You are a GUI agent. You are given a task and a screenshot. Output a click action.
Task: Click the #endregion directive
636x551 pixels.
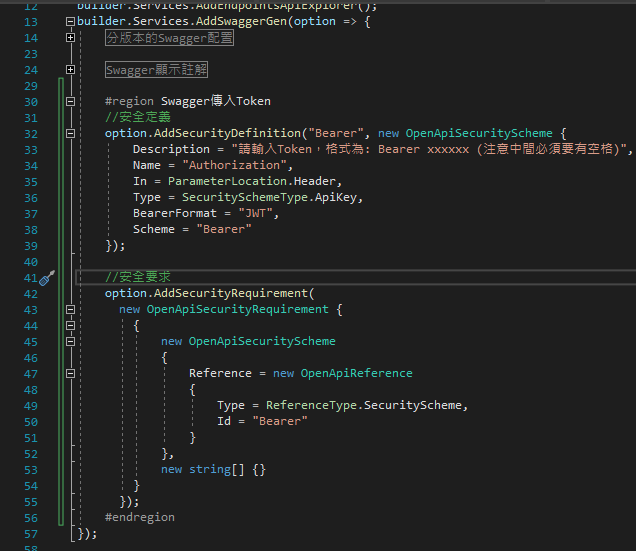tap(139, 517)
